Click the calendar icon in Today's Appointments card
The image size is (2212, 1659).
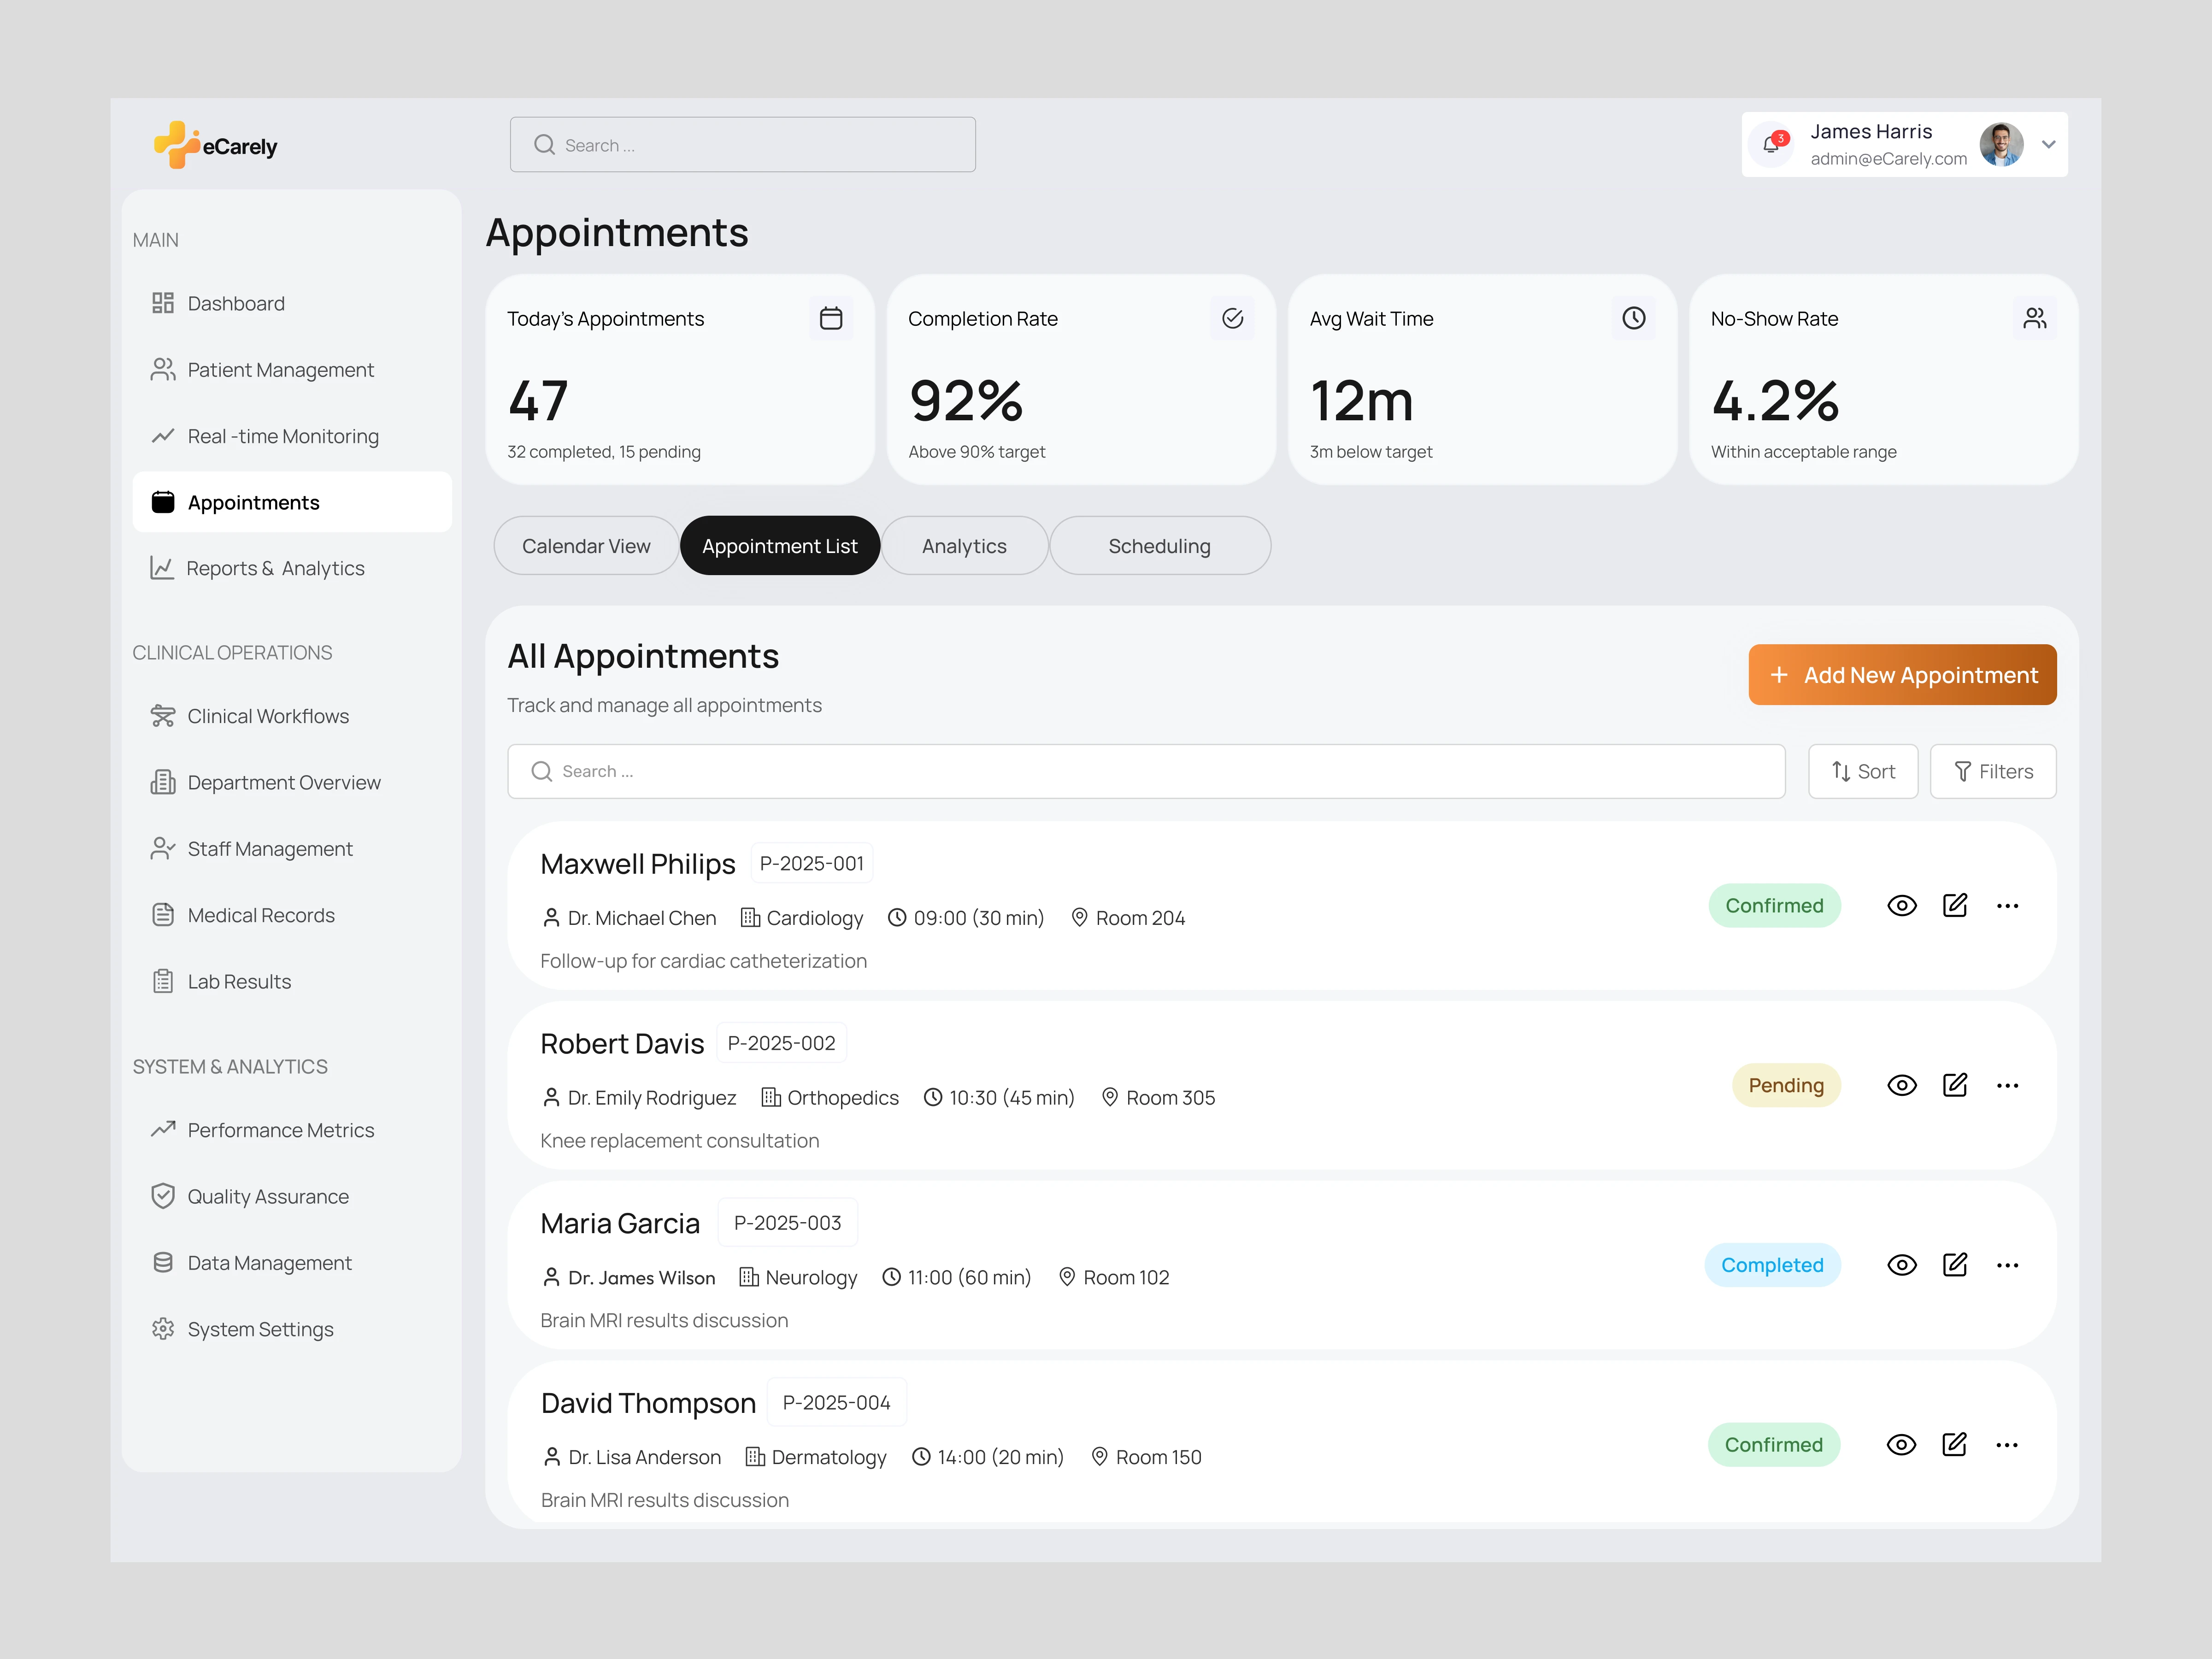click(830, 319)
